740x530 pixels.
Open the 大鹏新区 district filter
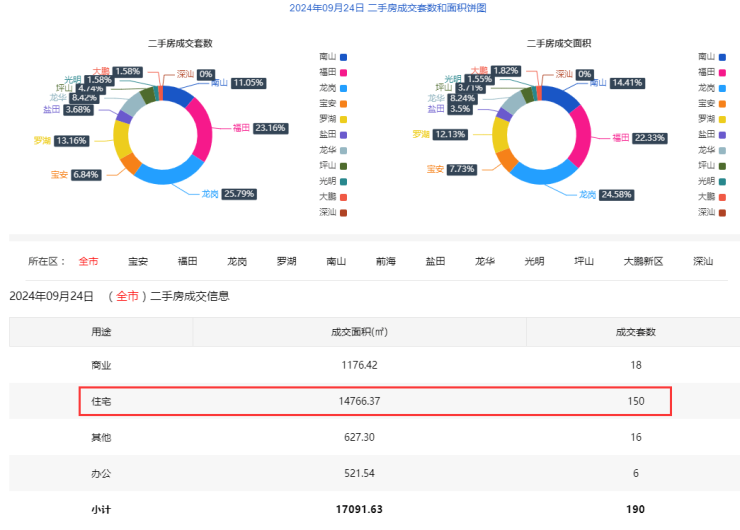(x=643, y=261)
